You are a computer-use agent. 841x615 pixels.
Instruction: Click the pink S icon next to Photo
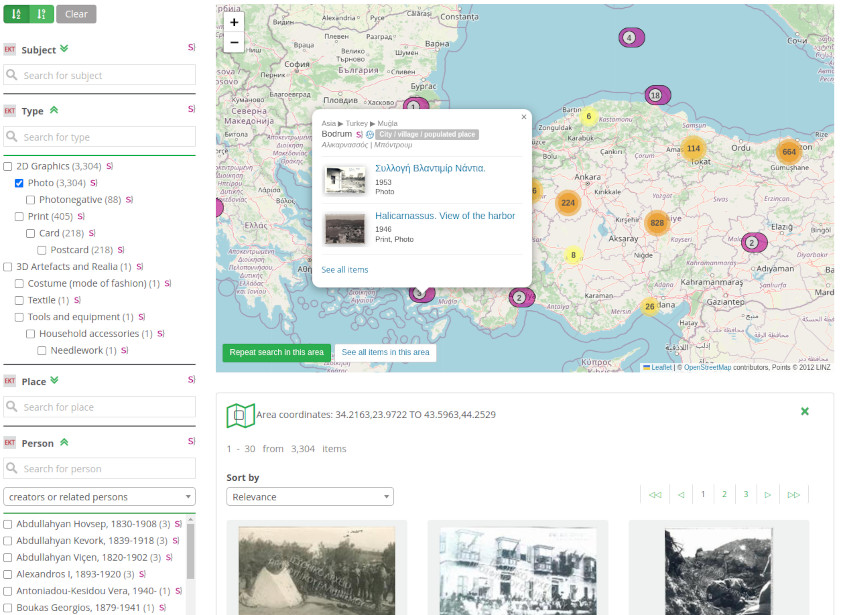[94, 183]
